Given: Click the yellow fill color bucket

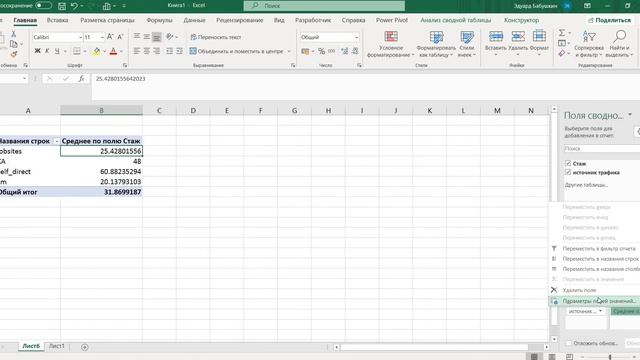Looking at the screenshot, I should point(97,51).
